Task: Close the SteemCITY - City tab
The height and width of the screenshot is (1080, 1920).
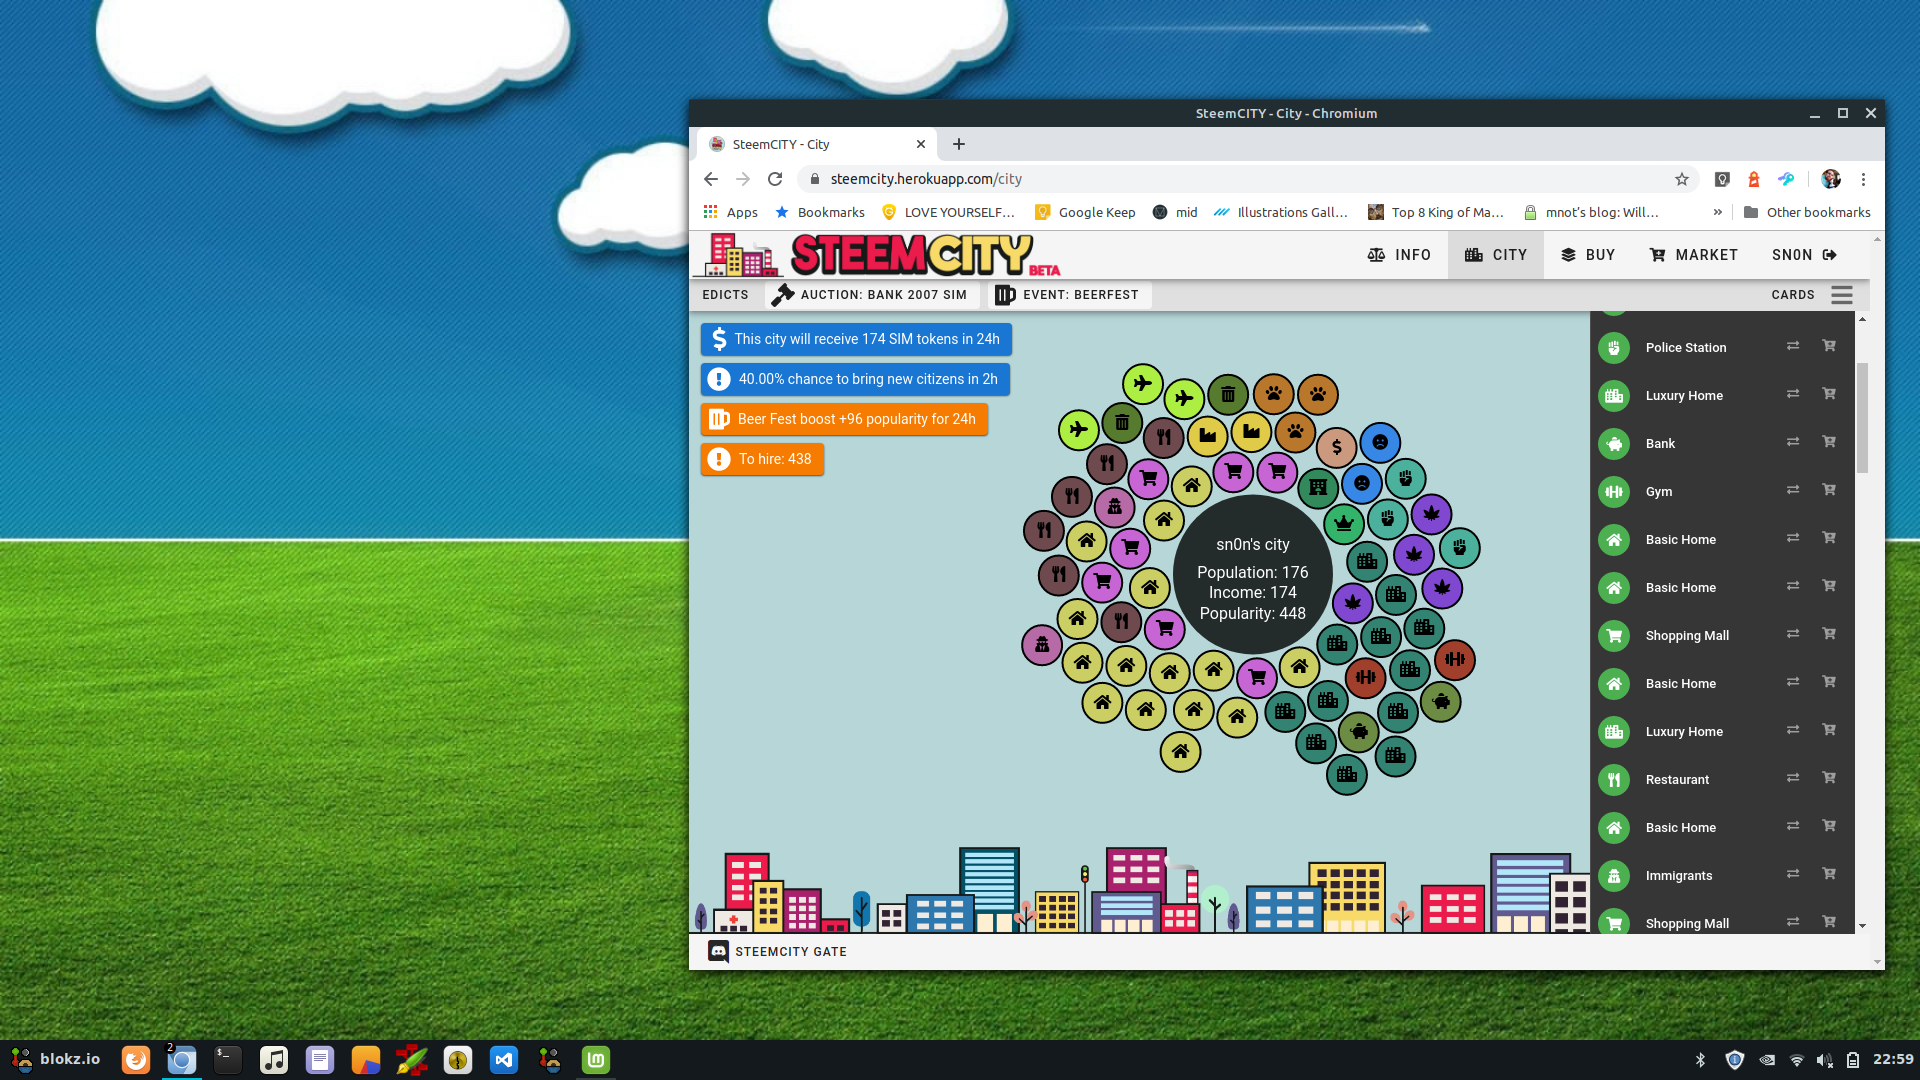Action: tap(921, 144)
